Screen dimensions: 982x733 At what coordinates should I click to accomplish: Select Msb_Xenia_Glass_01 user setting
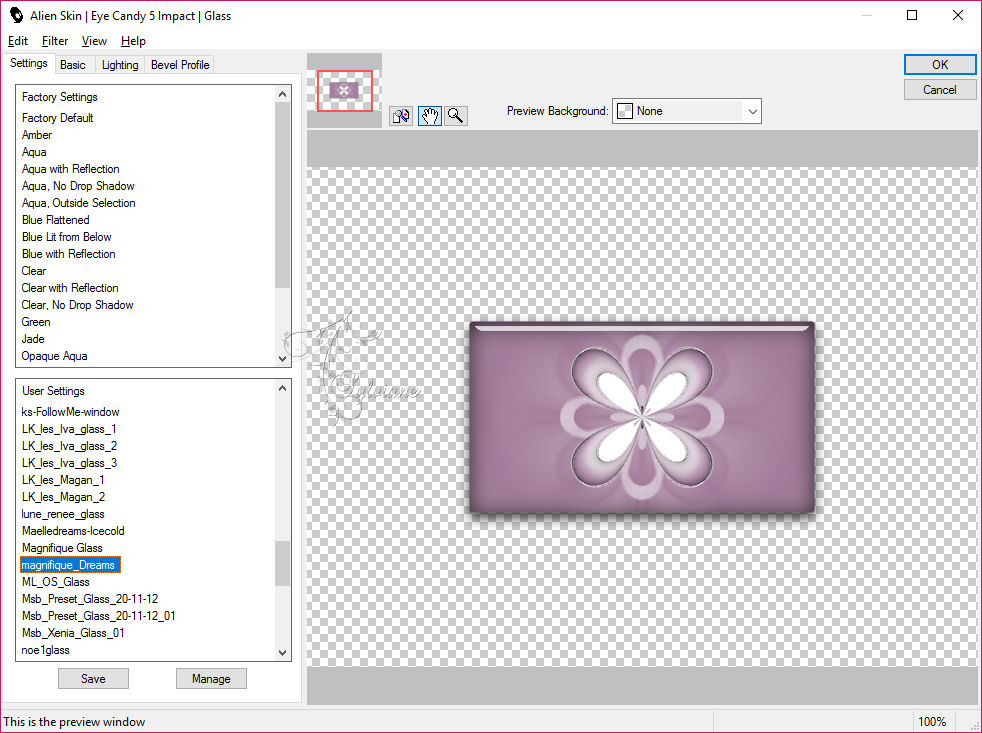coord(73,633)
